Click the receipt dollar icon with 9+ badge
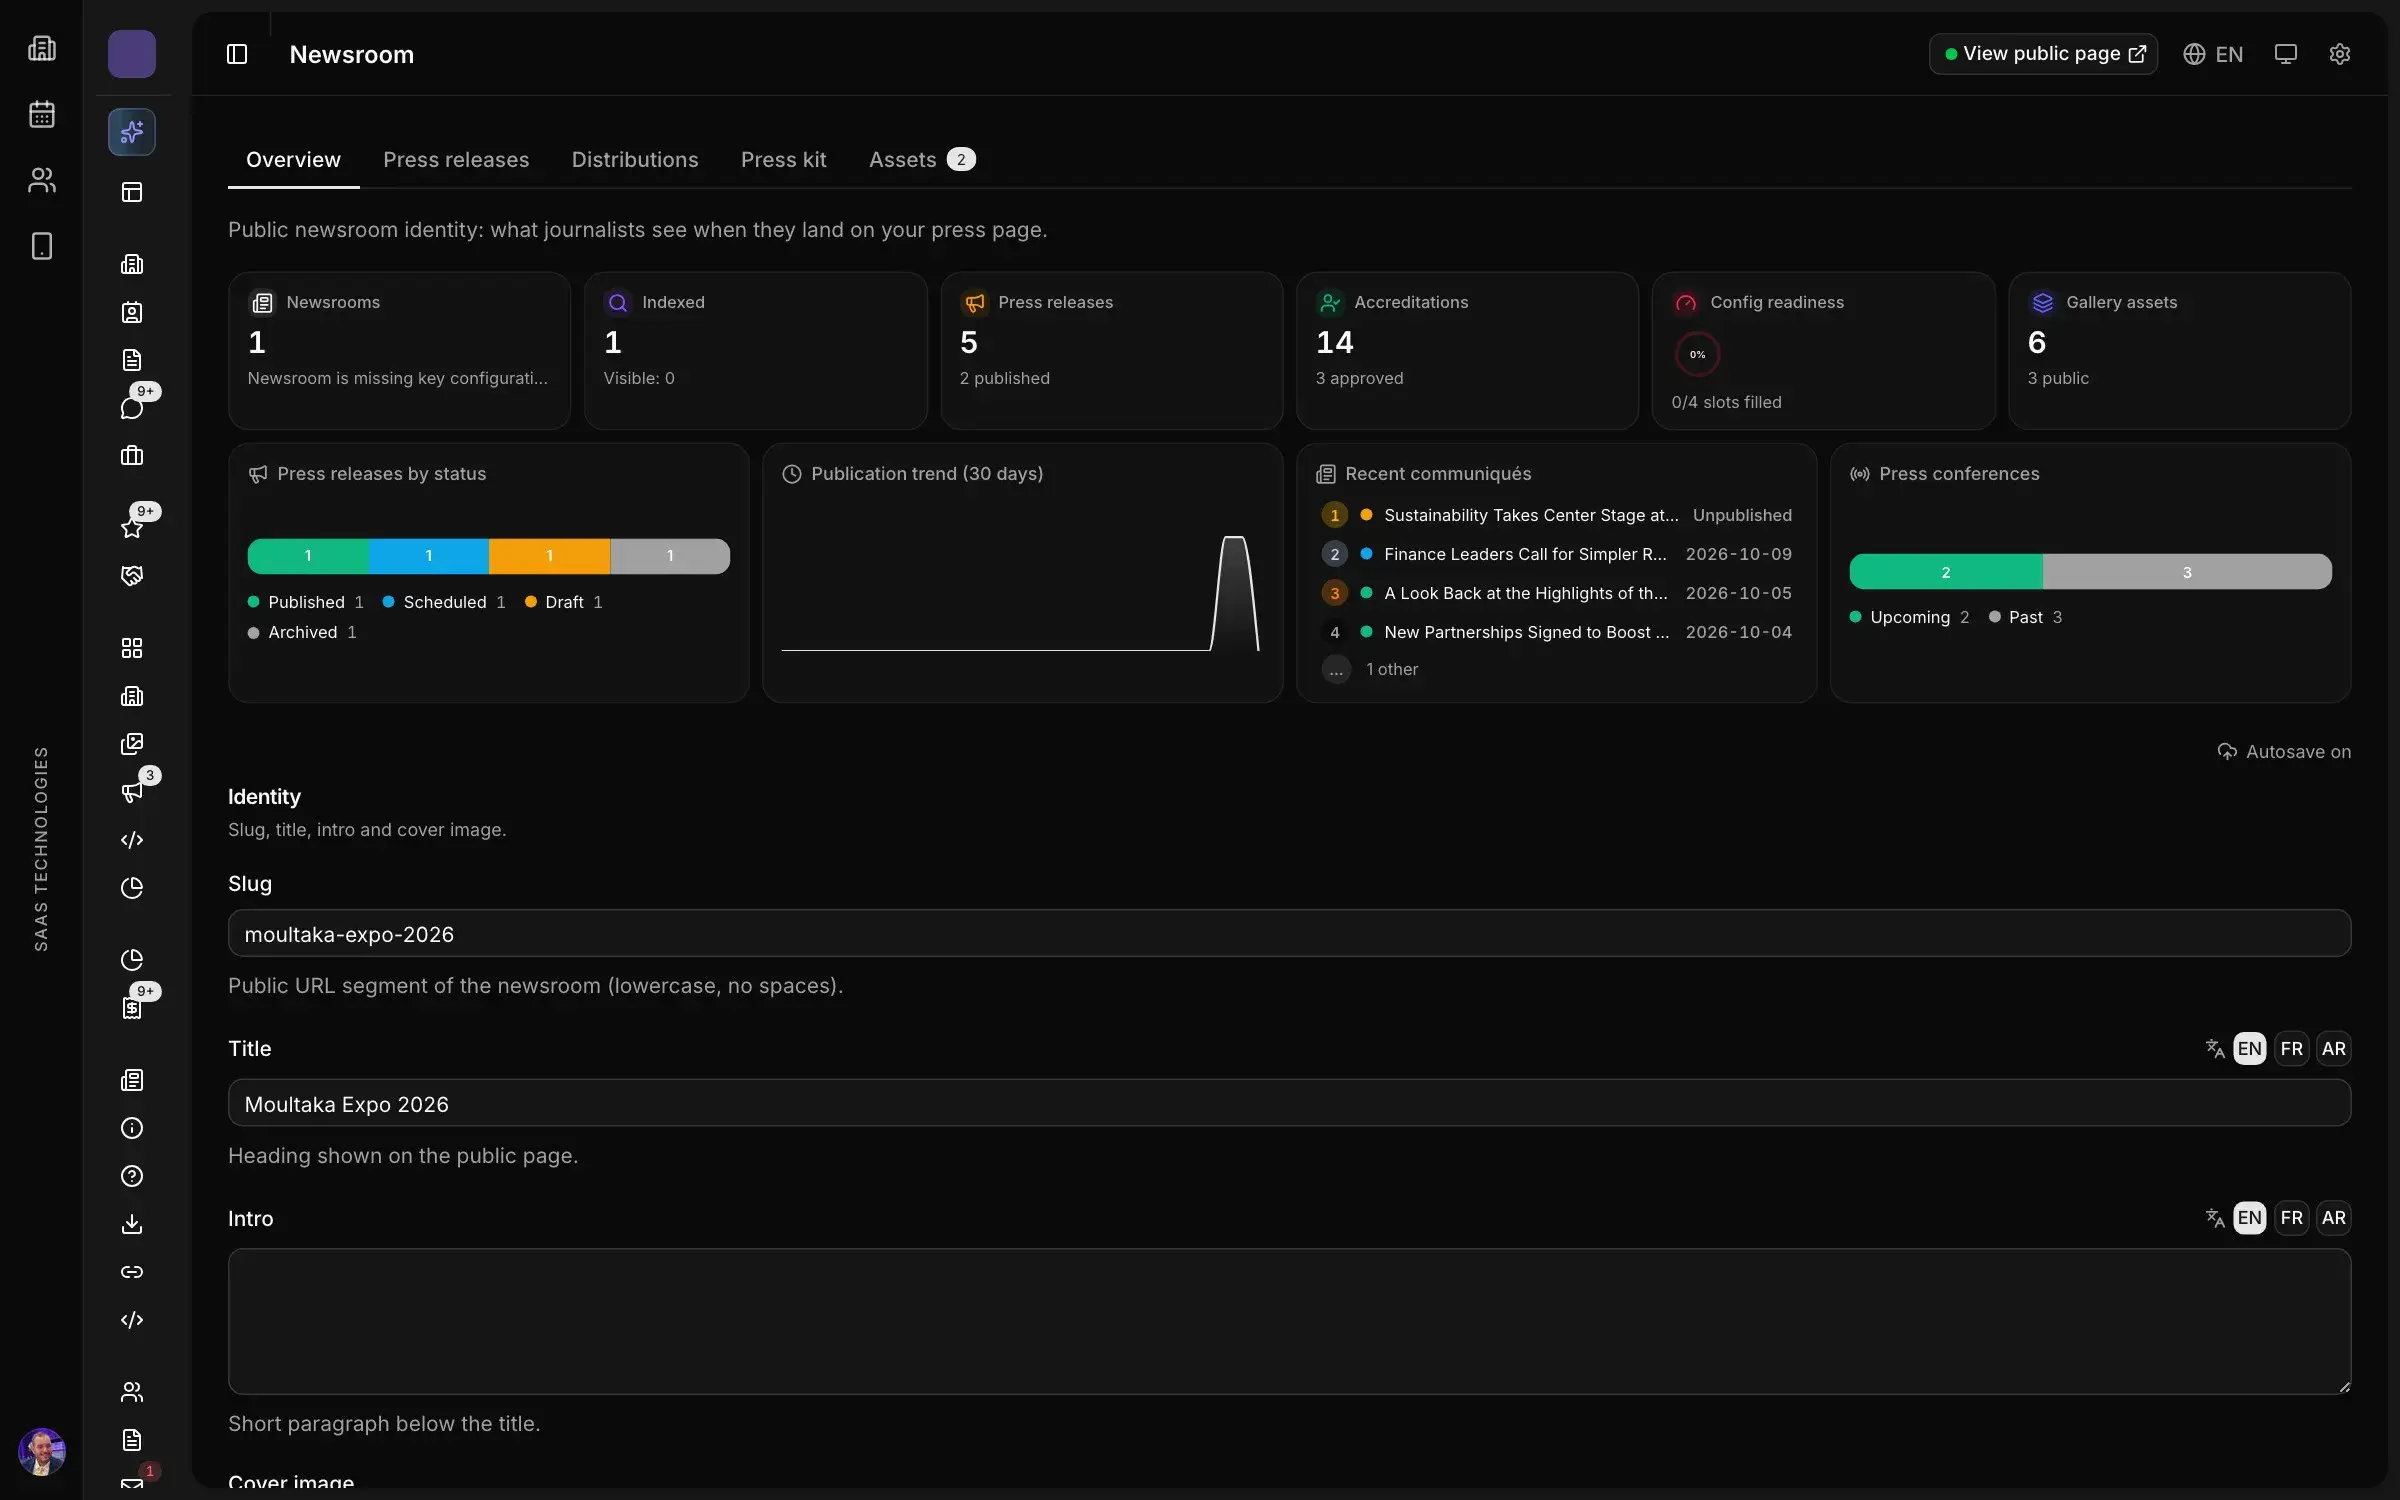 click(132, 1008)
